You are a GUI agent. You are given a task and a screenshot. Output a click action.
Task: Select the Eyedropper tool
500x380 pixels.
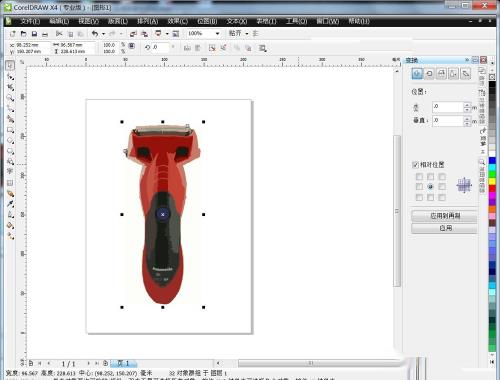pyautogui.click(x=10, y=204)
